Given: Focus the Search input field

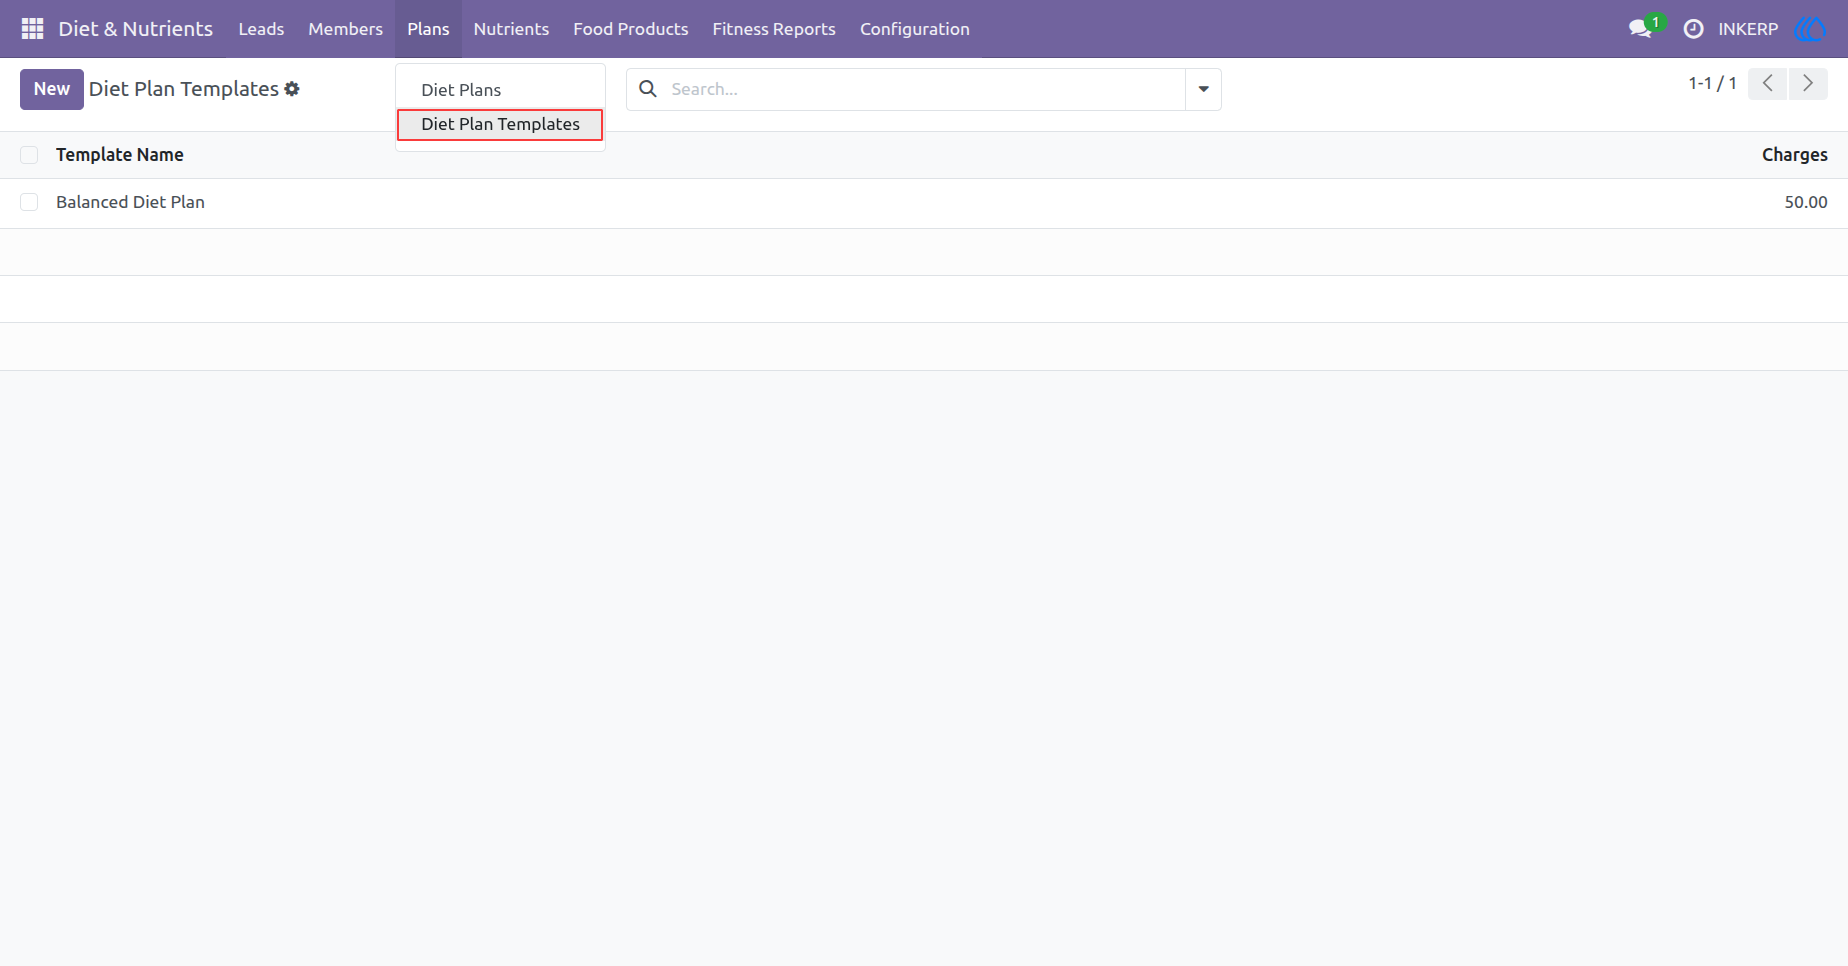Looking at the screenshot, I should 925,89.
